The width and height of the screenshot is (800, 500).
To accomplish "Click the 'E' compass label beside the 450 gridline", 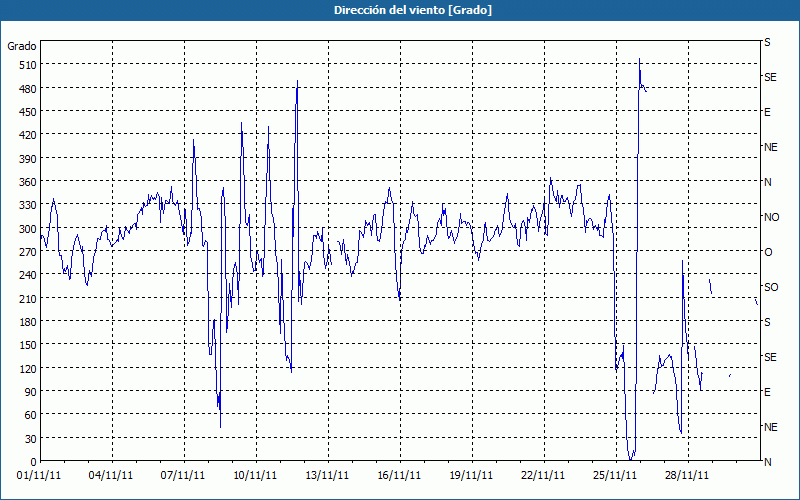I will 767,112.
